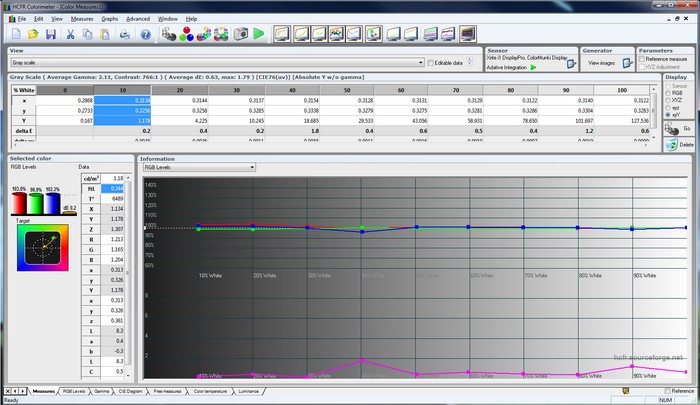Click the dark screen icon at the toolbar end
The image size is (700, 405).
[x=467, y=34]
